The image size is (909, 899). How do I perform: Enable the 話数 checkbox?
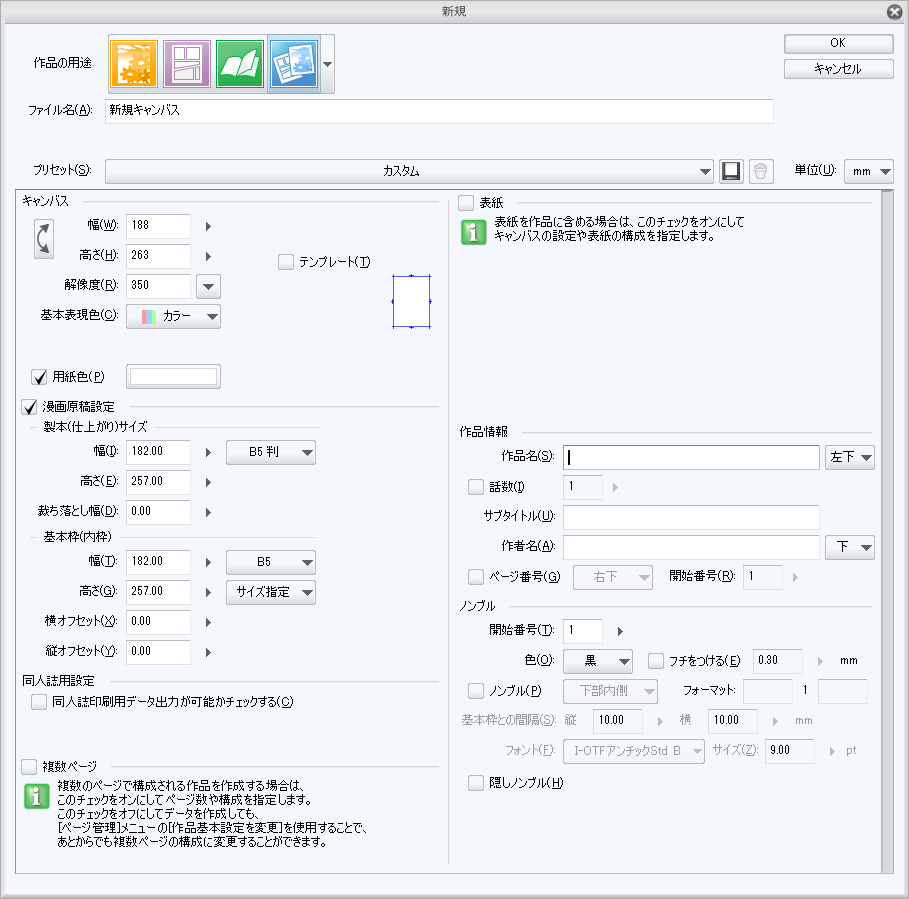pyautogui.click(x=476, y=487)
